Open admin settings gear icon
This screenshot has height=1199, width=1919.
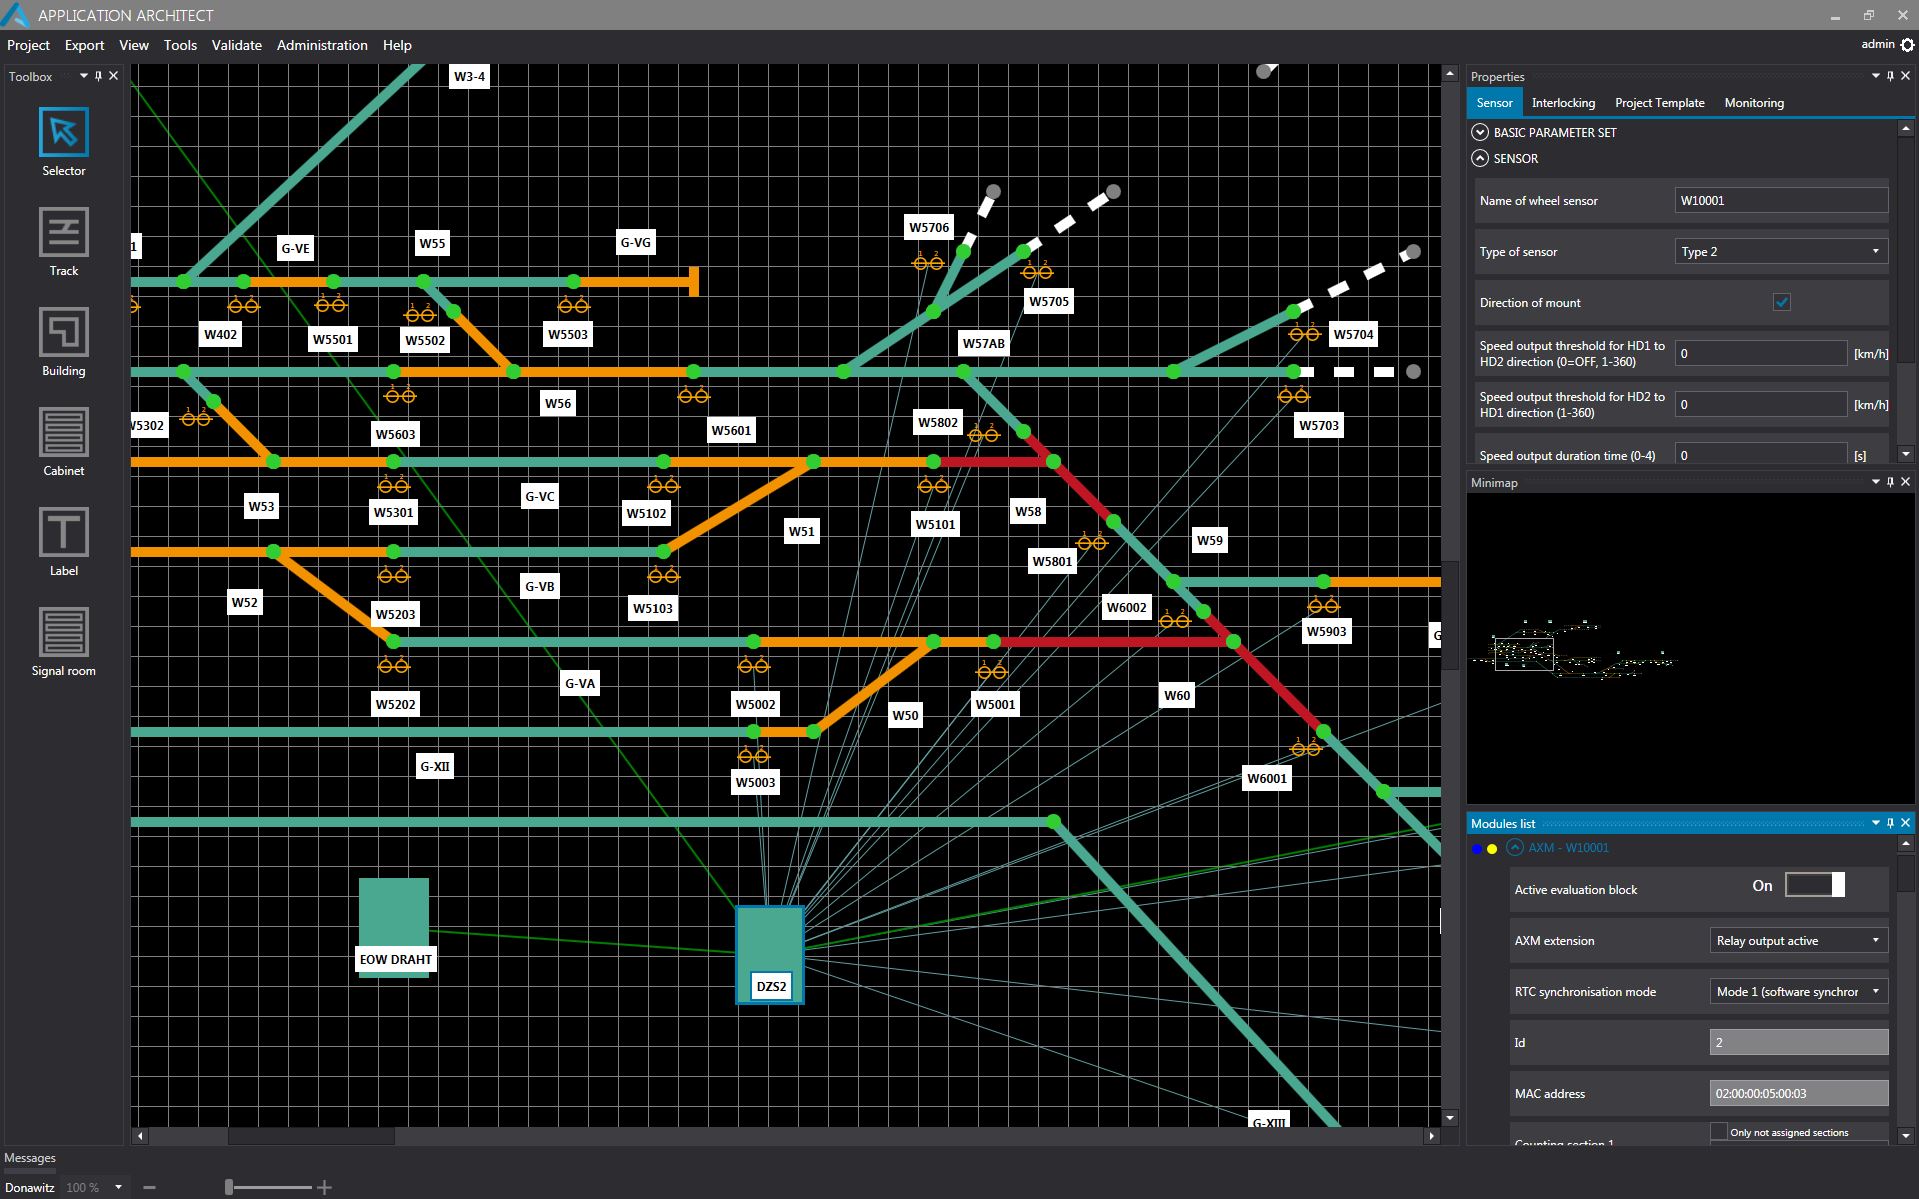tap(1907, 45)
